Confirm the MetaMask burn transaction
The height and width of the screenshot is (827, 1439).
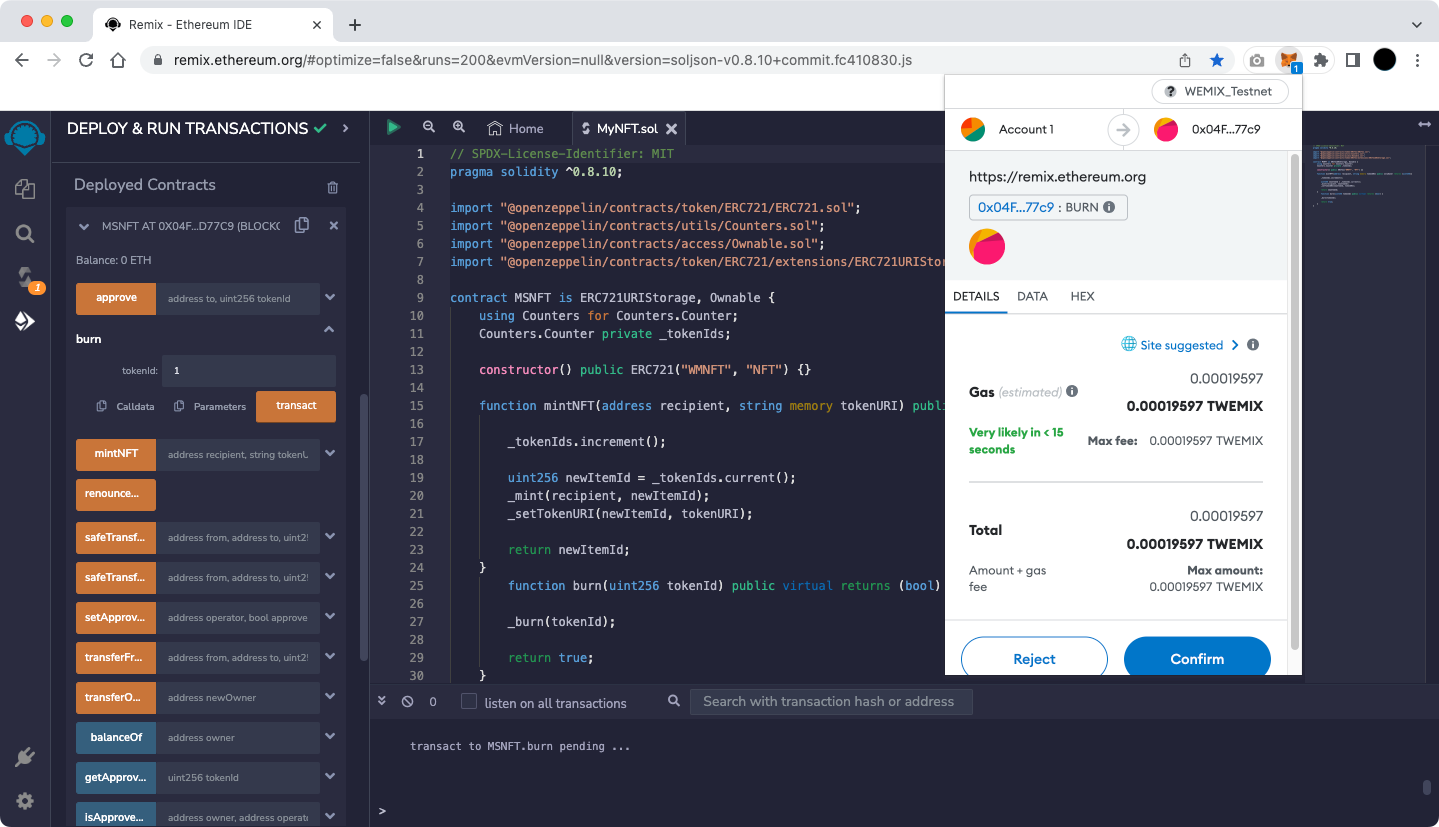click(x=1197, y=659)
